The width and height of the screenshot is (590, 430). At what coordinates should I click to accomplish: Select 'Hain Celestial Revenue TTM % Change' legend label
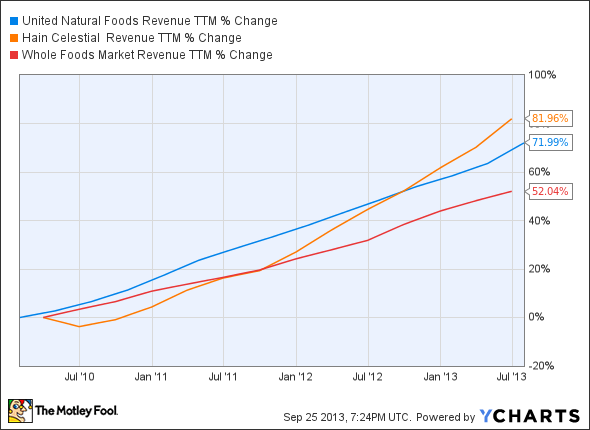click(x=132, y=38)
